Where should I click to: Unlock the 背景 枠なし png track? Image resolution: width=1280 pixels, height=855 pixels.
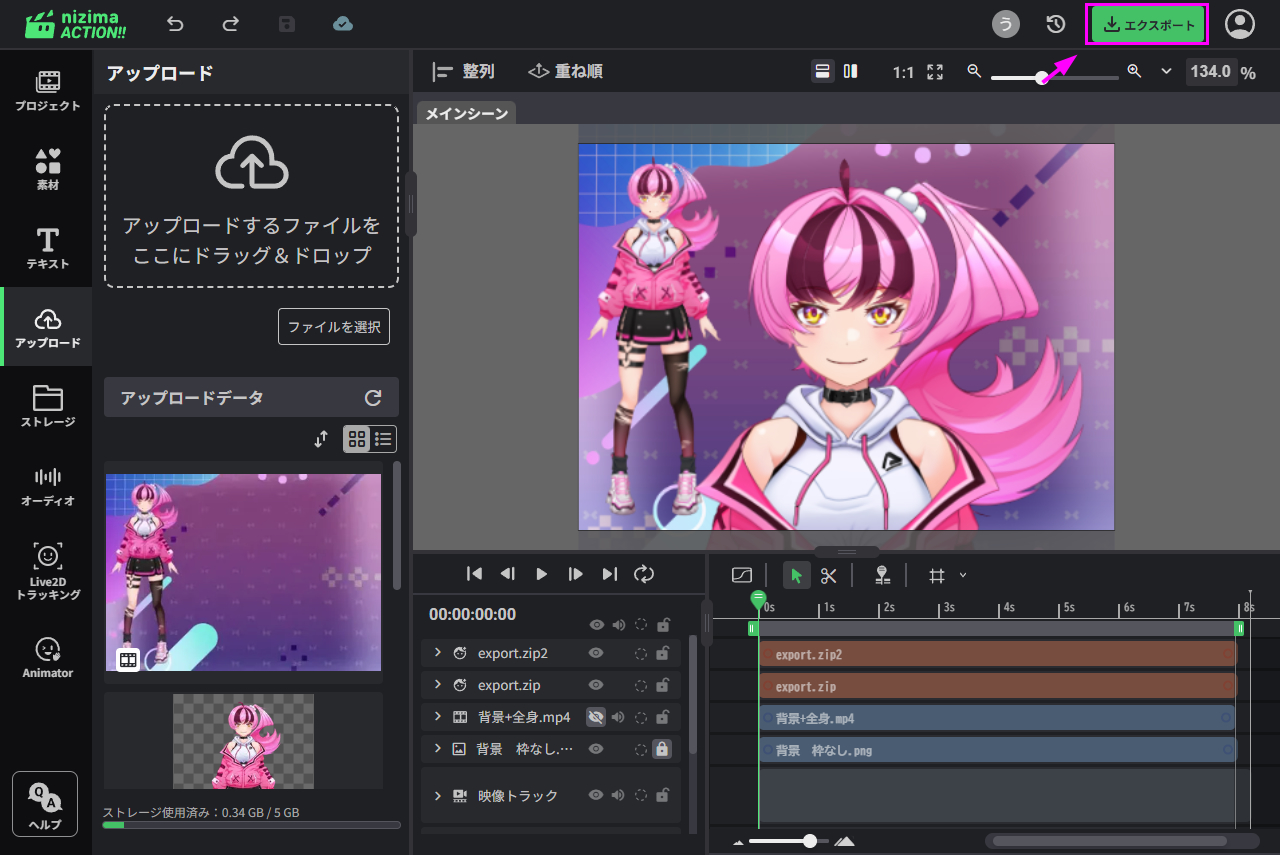[x=662, y=748]
